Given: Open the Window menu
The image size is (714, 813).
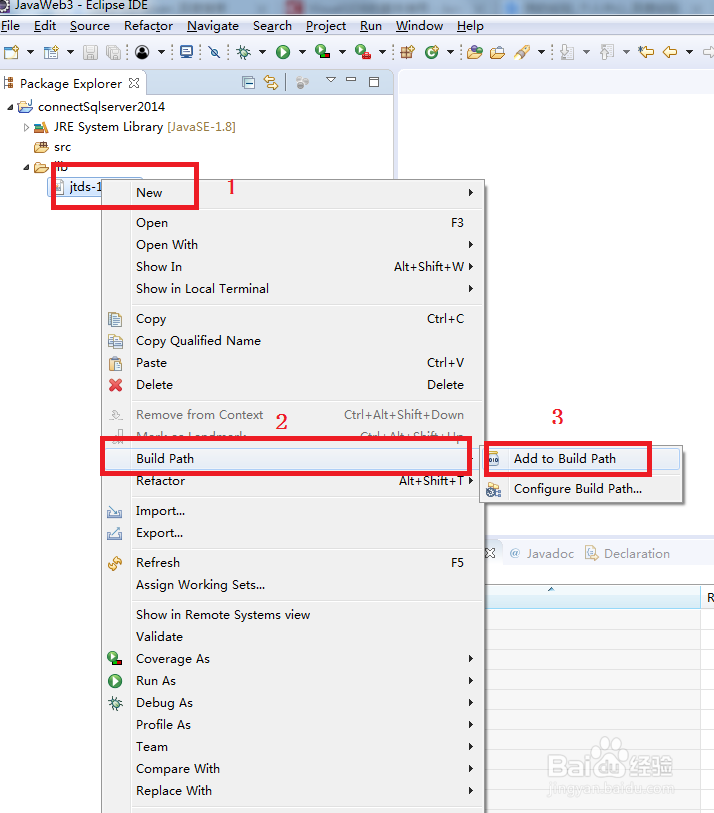Looking at the screenshot, I should coord(419,26).
